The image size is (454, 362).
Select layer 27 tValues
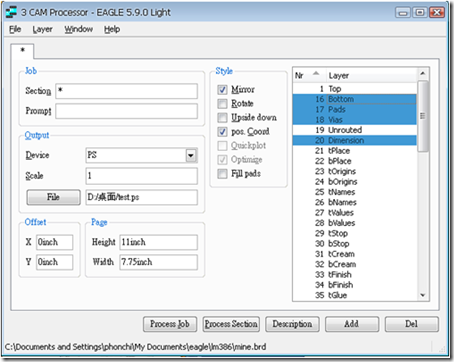(355, 213)
